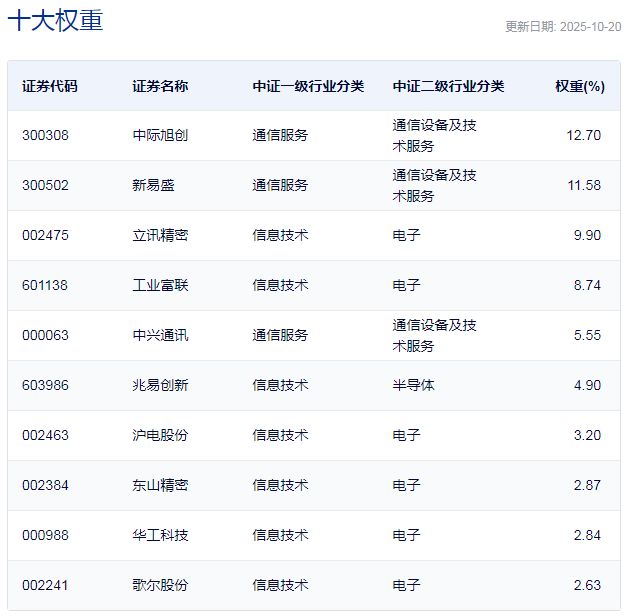Click the 12.70 weight value
Viewport: 626px width, 616px height.
point(583,135)
